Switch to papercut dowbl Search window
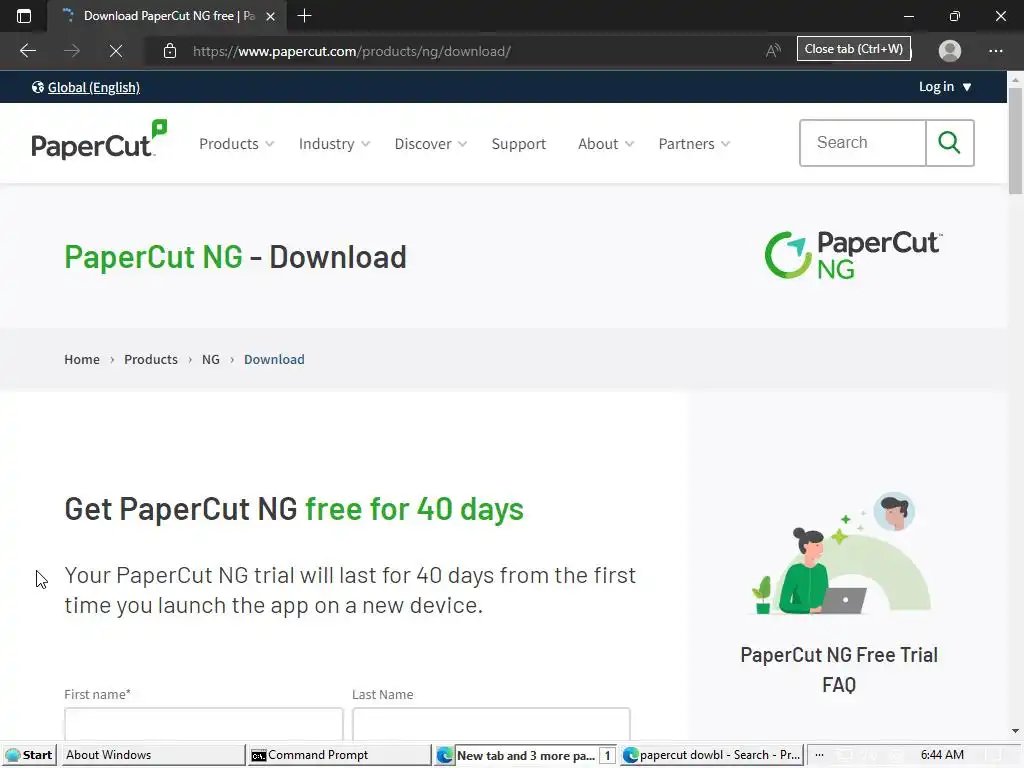 (712, 755)
